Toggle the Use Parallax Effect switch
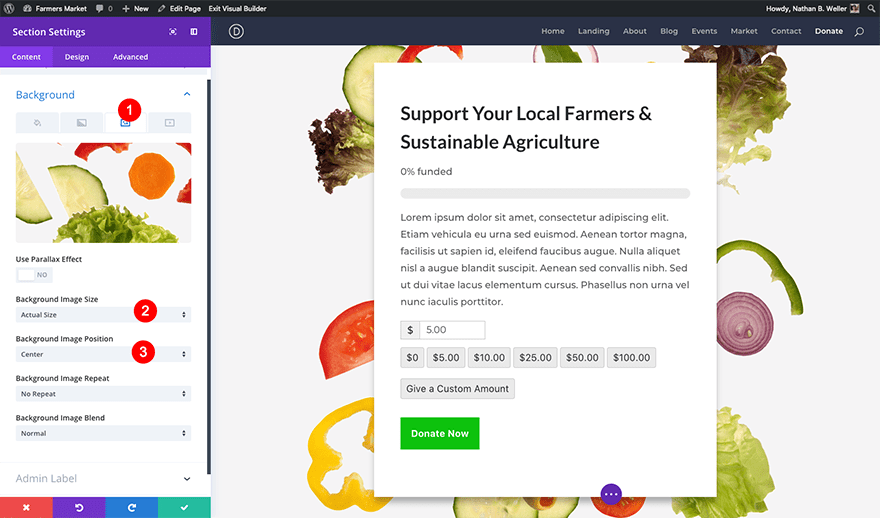 (x=34, y=275)
